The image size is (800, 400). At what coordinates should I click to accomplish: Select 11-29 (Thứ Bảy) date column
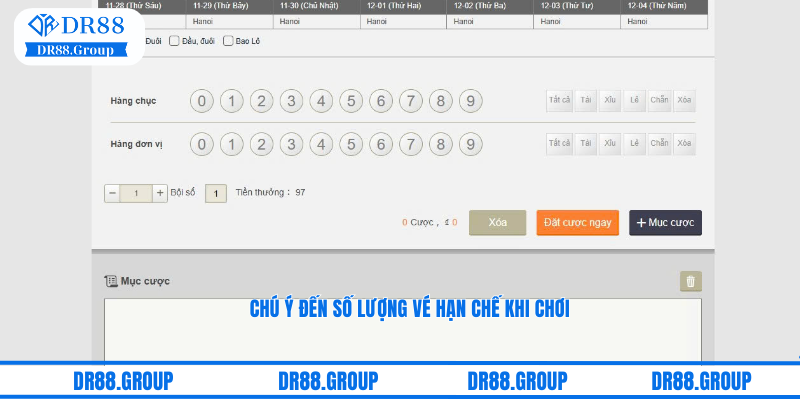pyautogui.click(x=230, y=7)
